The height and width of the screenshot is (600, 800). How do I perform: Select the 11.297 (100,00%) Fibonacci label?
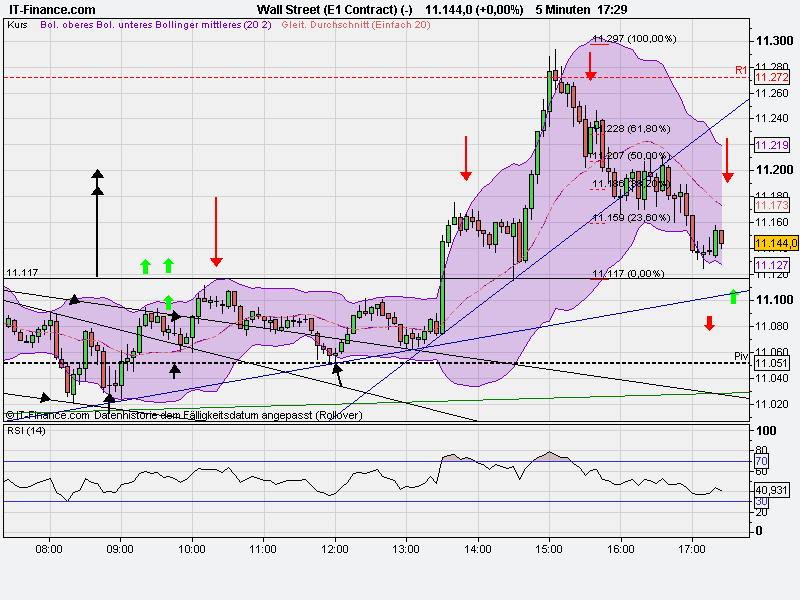click(634, 38)
